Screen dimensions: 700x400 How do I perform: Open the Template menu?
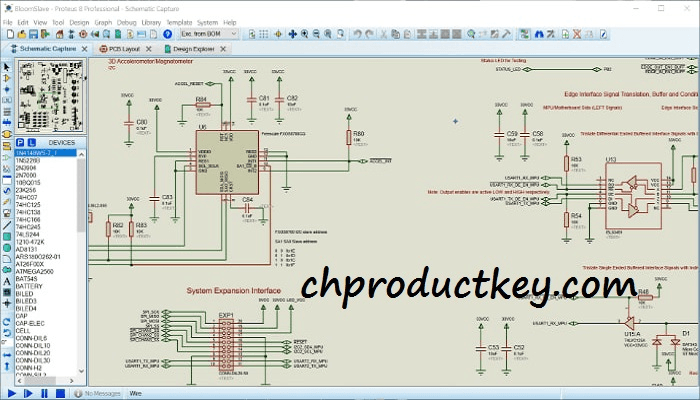tap(179, 22)
